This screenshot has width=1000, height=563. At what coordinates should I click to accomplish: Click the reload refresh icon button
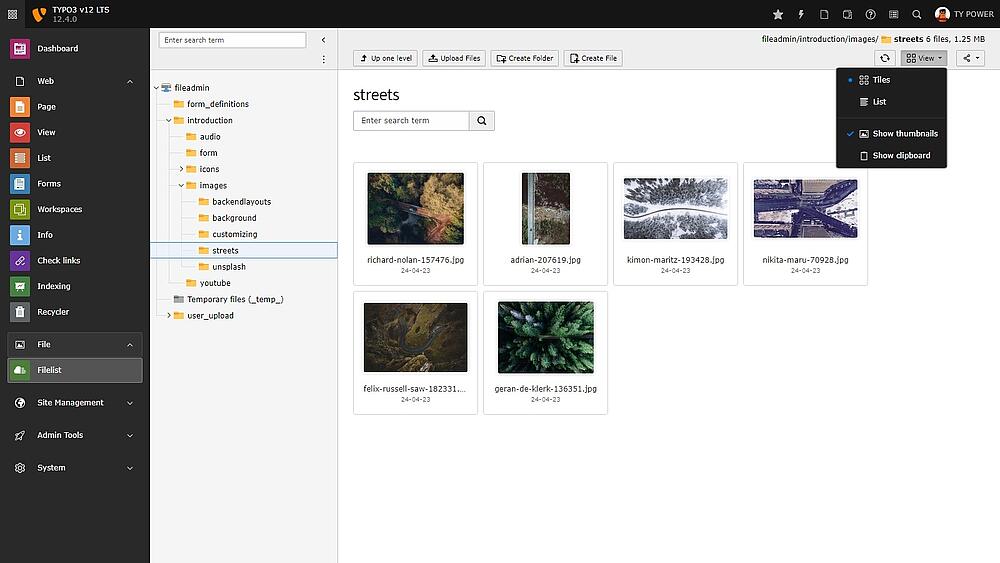point(884,58)
